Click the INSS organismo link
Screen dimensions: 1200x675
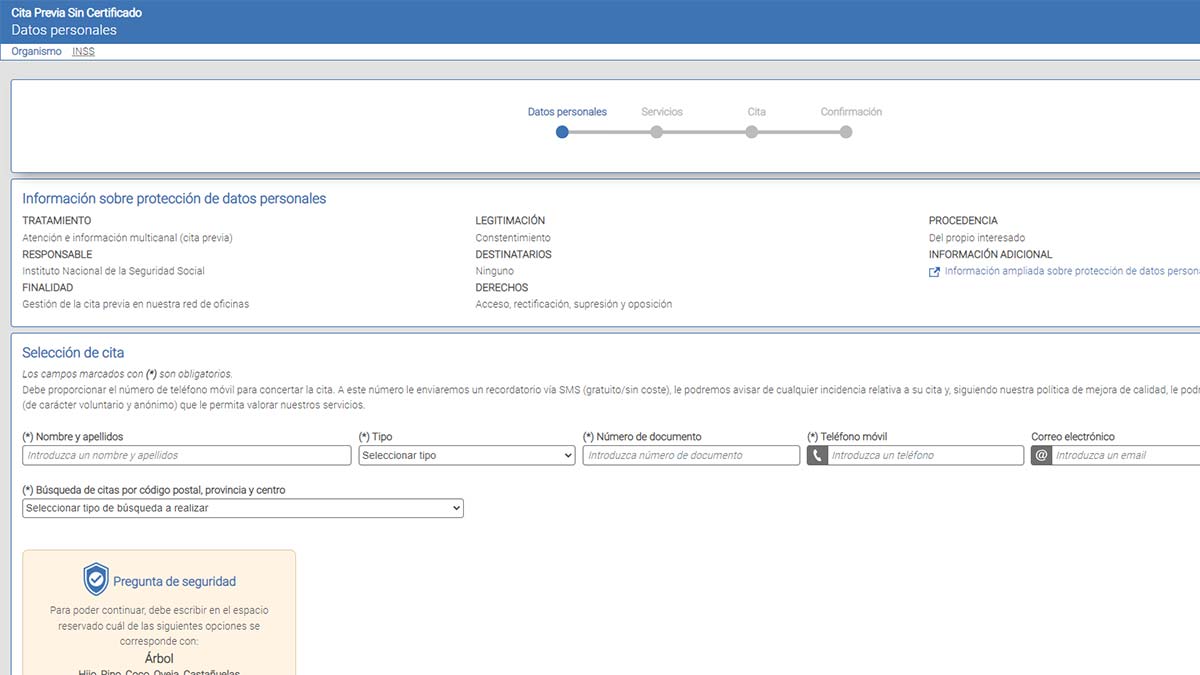coord(83,51)
